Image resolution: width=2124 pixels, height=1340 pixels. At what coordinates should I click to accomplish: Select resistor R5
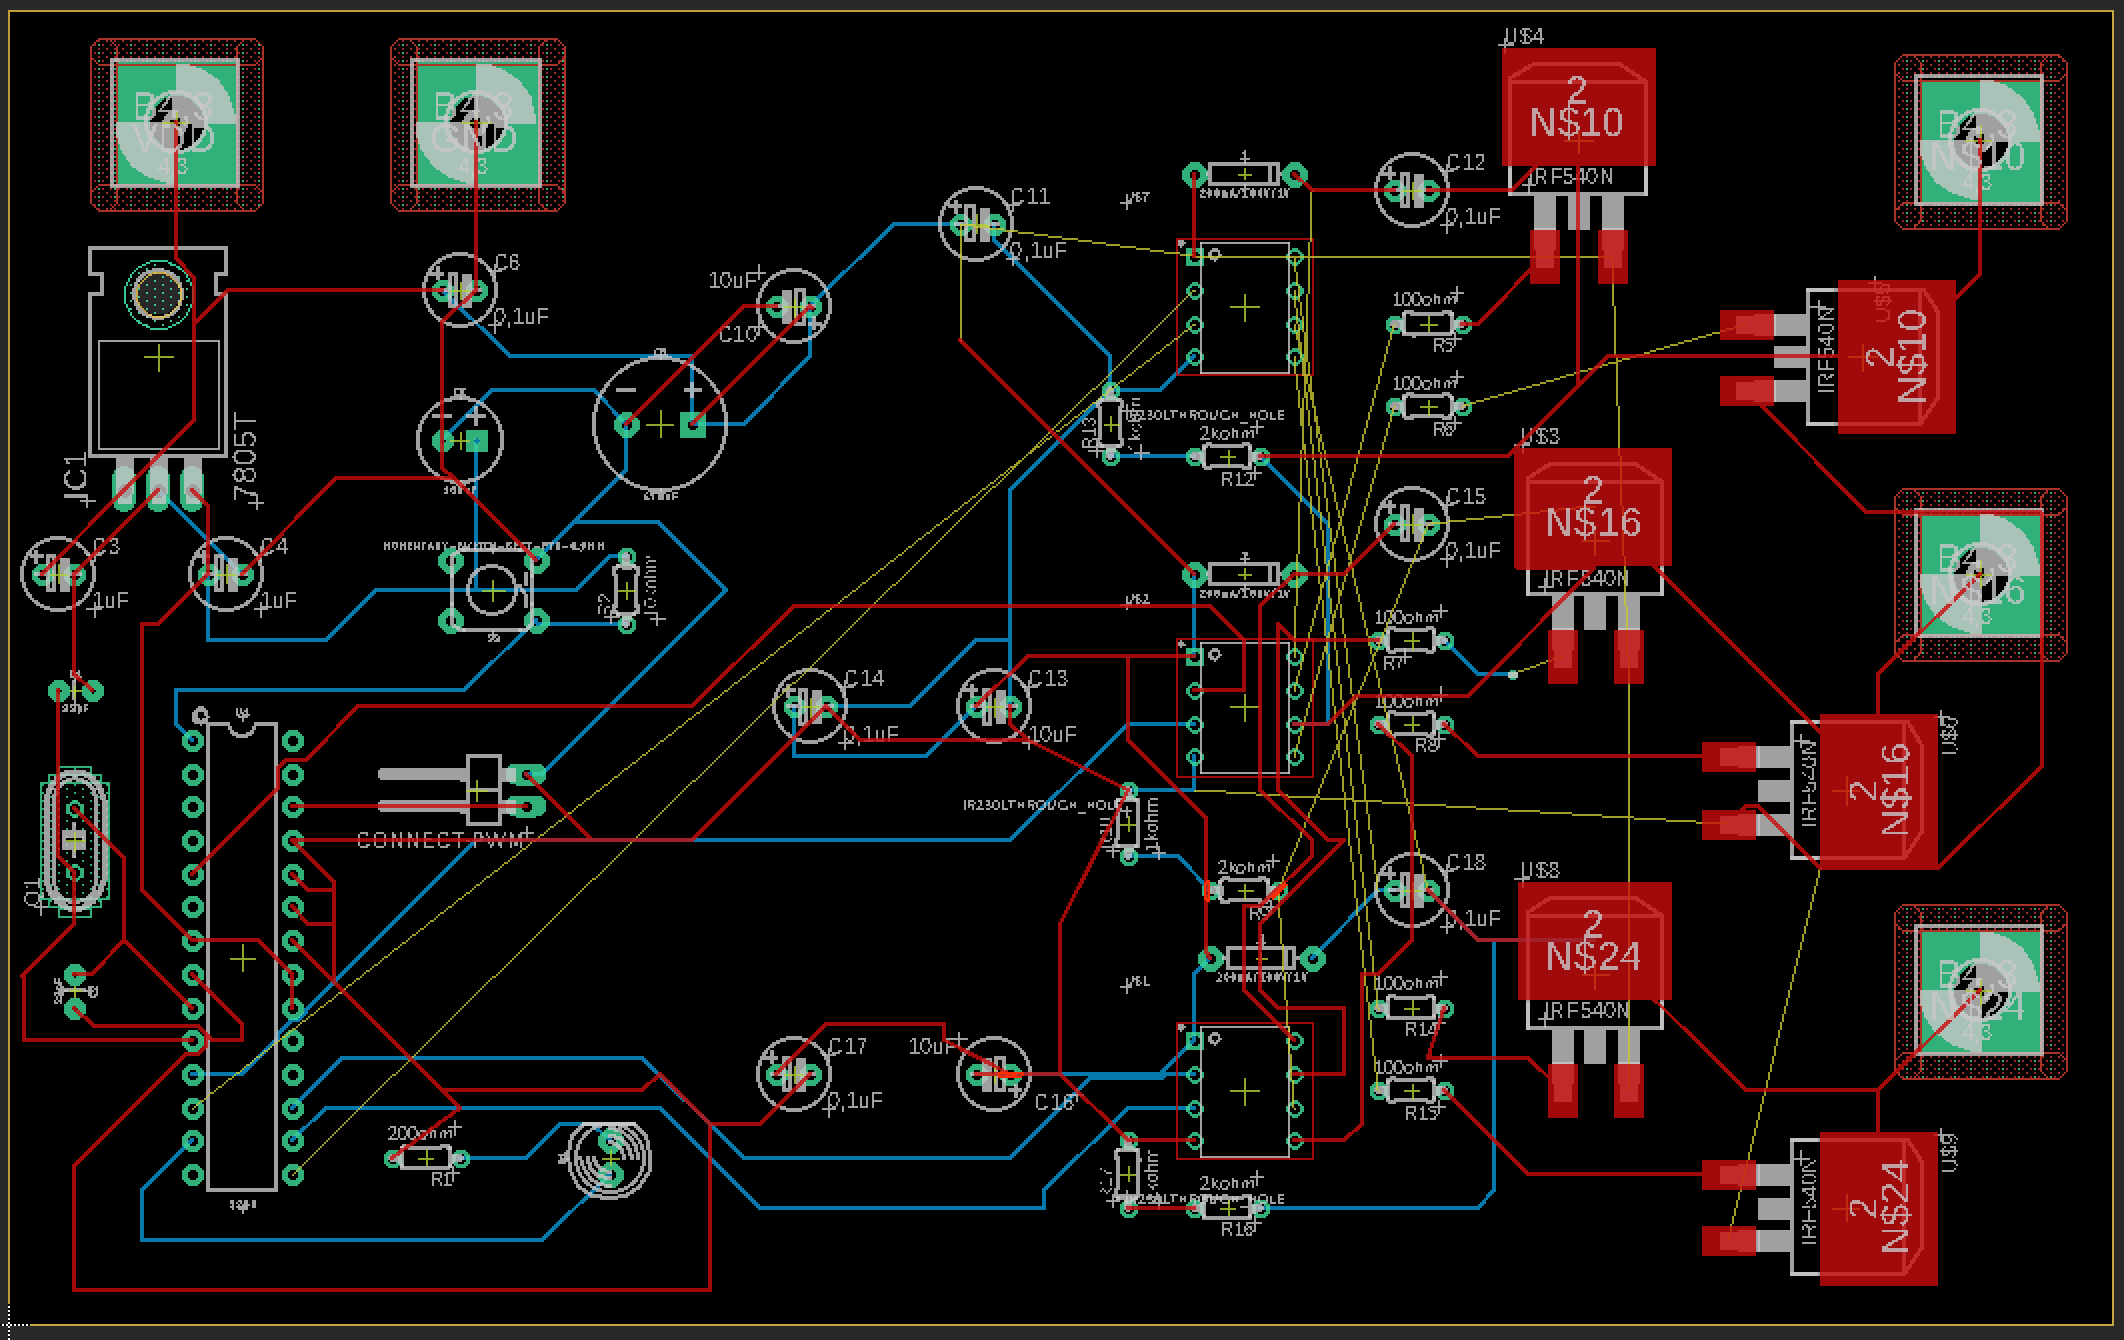pos(1429,324)
